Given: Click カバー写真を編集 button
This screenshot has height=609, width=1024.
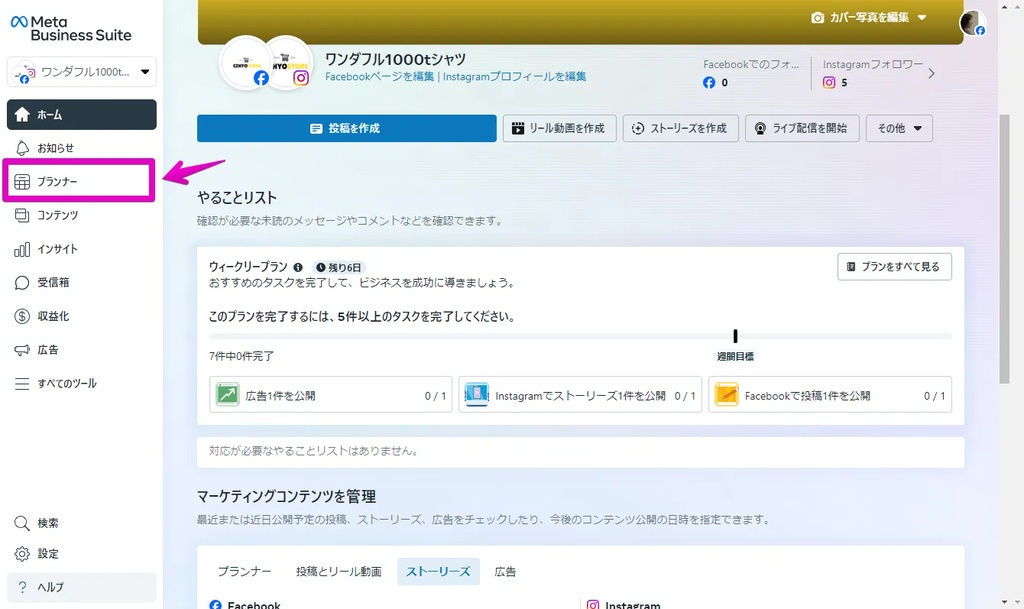Looking at the screenshot, I should pyautogui.click(x=869, y=18).
